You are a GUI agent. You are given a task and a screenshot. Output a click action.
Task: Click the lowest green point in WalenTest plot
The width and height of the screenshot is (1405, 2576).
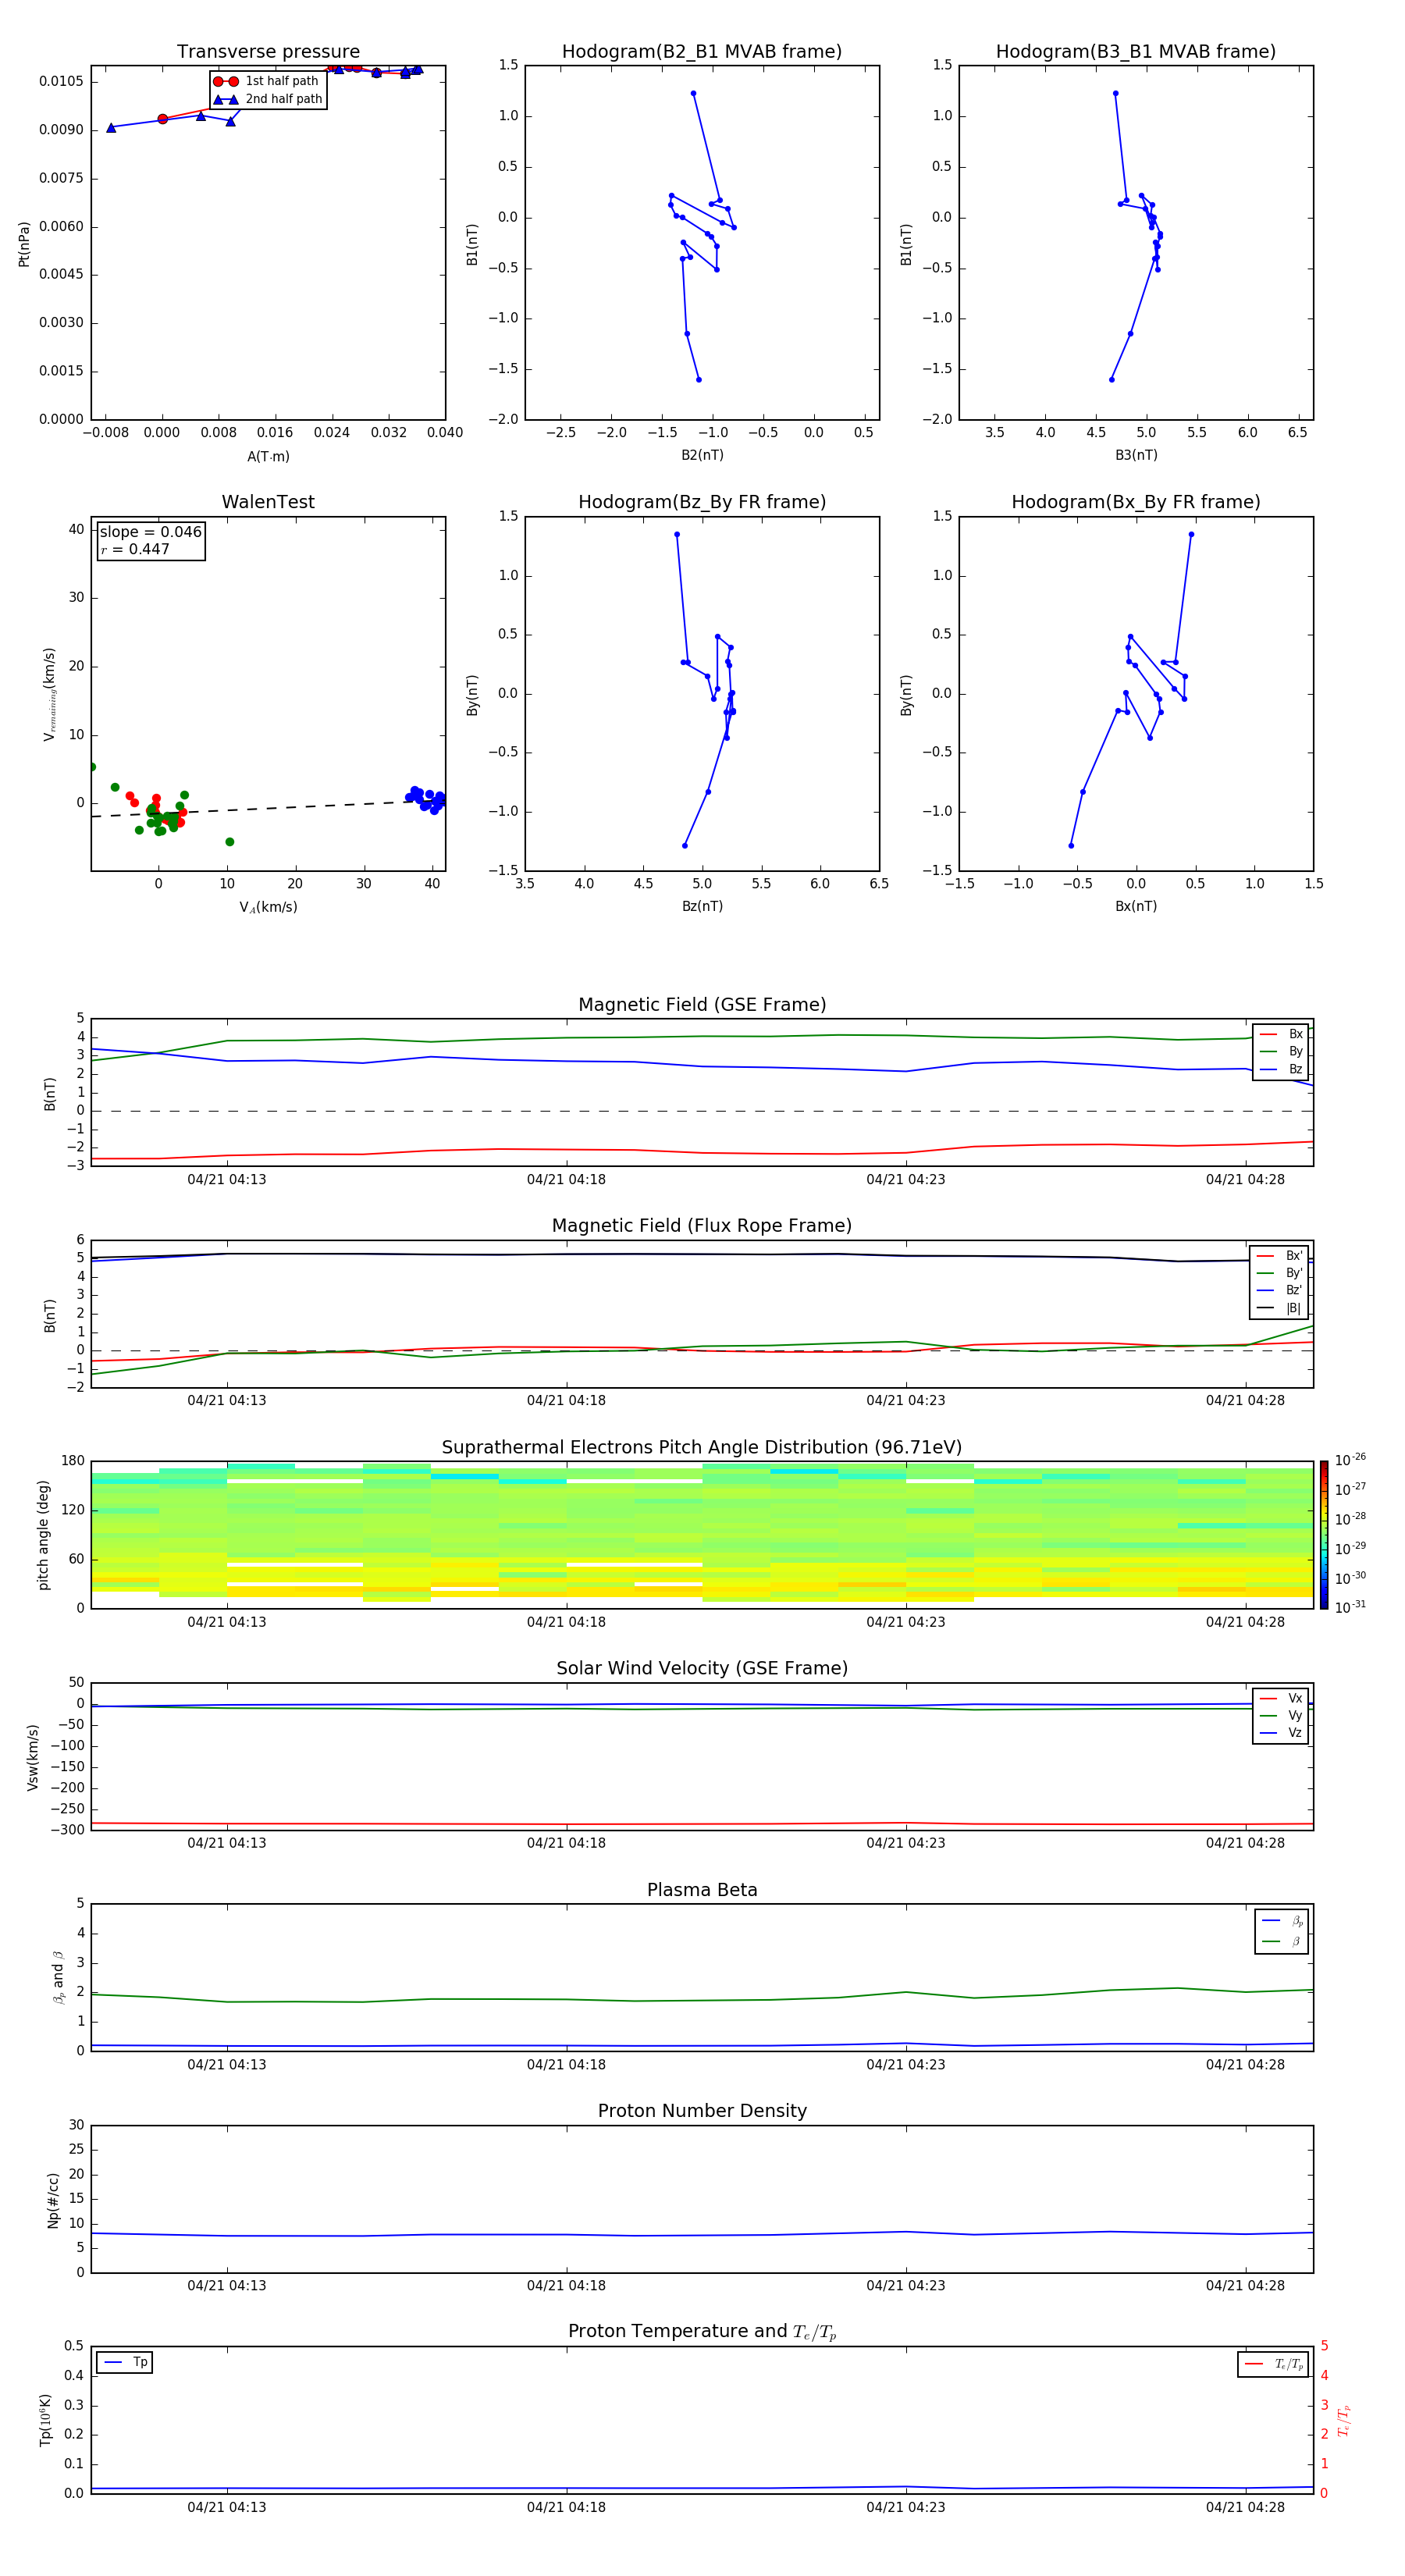tap(229, 842)
